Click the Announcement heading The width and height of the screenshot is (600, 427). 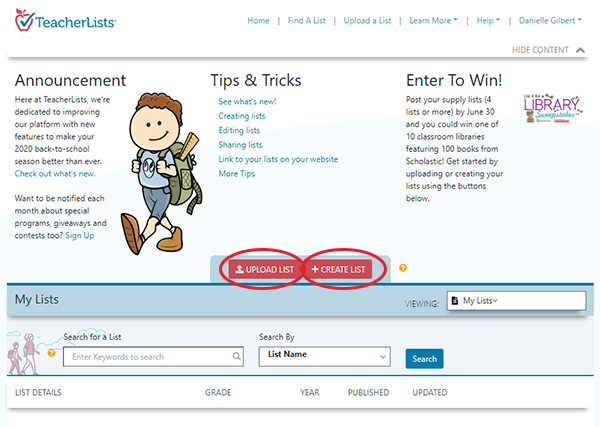tap(70, 80)
